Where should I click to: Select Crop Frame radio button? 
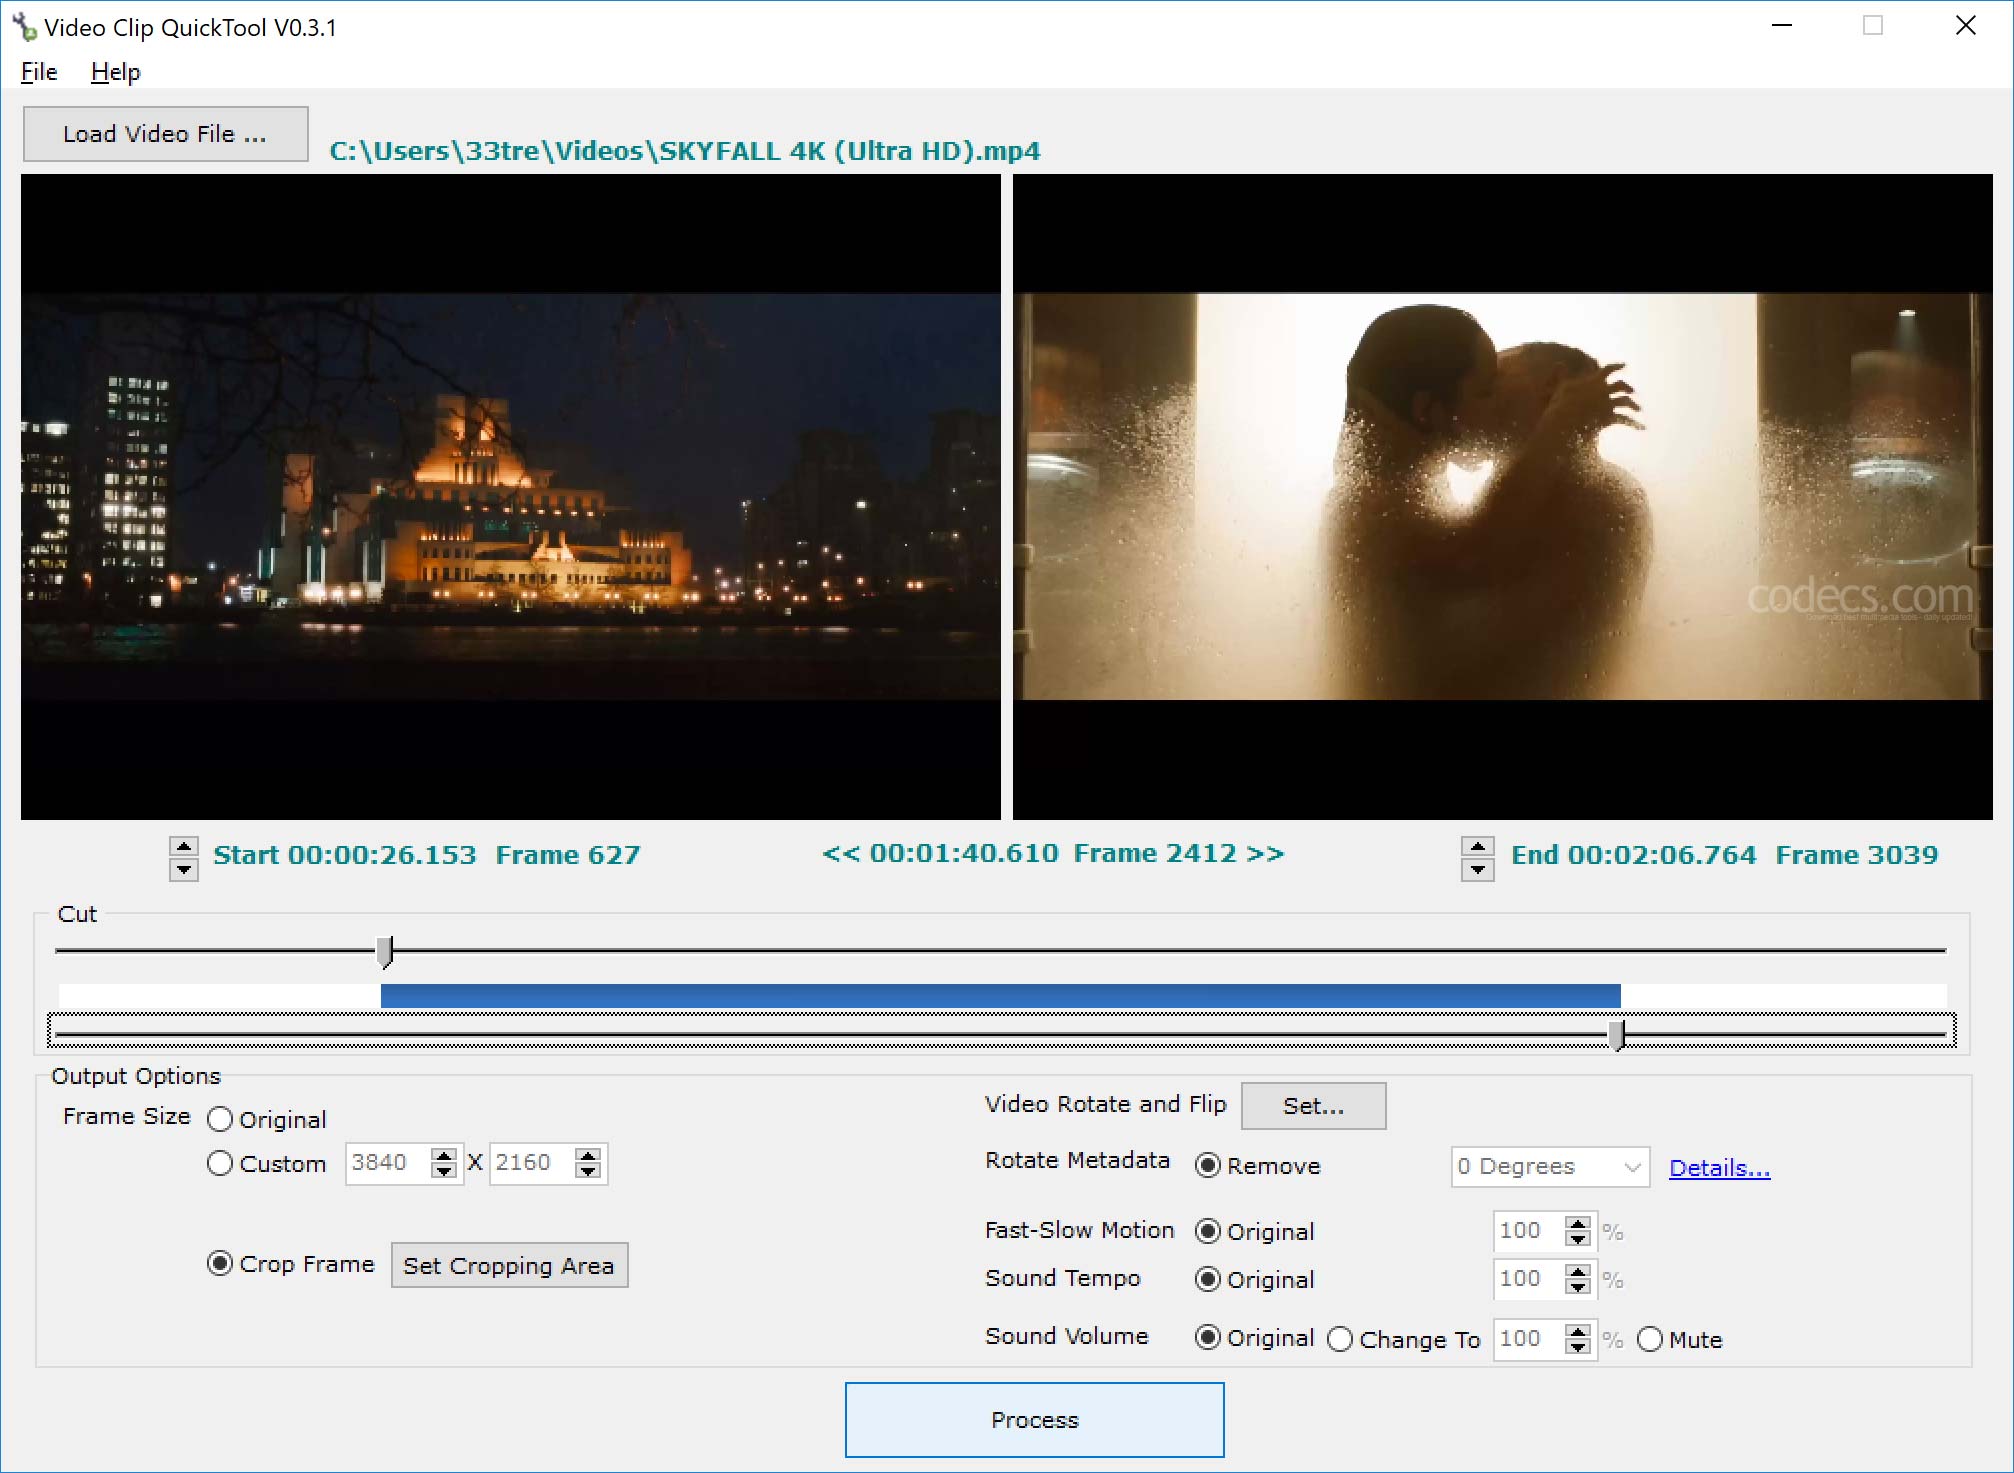220,1263
